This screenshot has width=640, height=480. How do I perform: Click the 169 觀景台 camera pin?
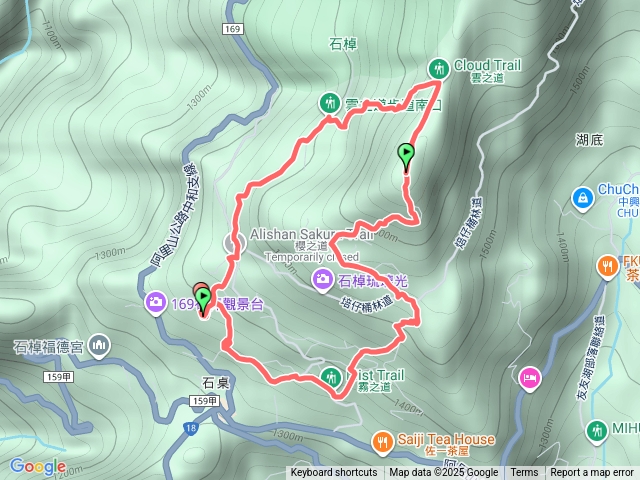click(156, 303)
